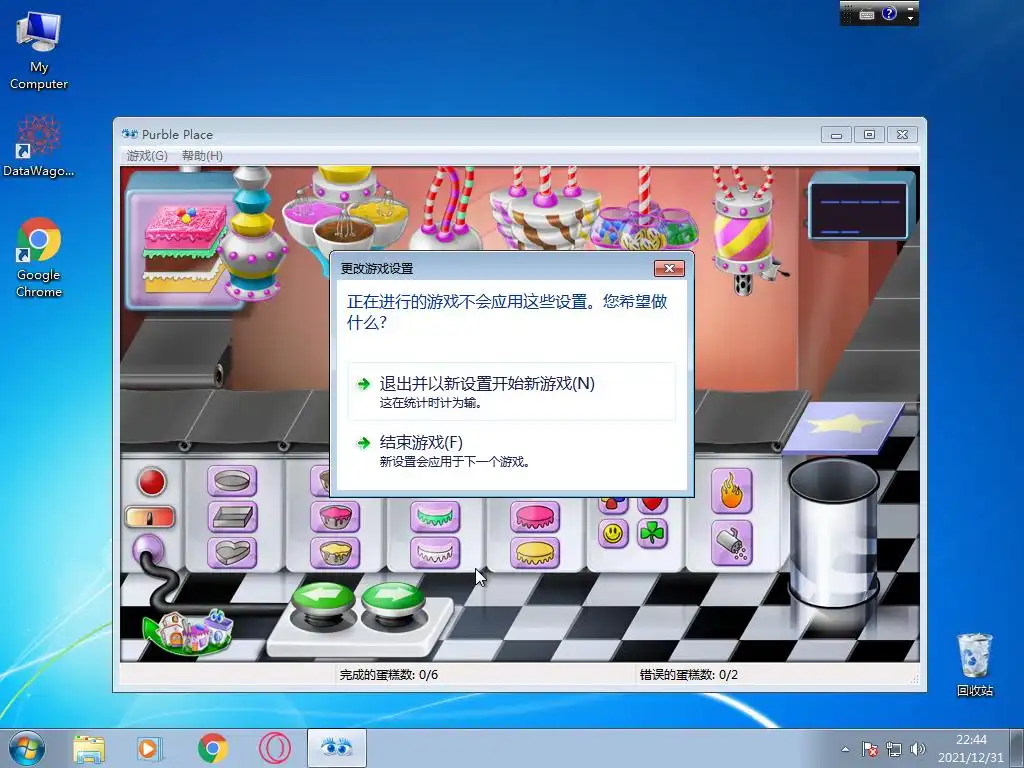This screenshot has height=768, width=1024.
Task: Open the DataWagon desktop shortcut
Action: pos(39,146)
